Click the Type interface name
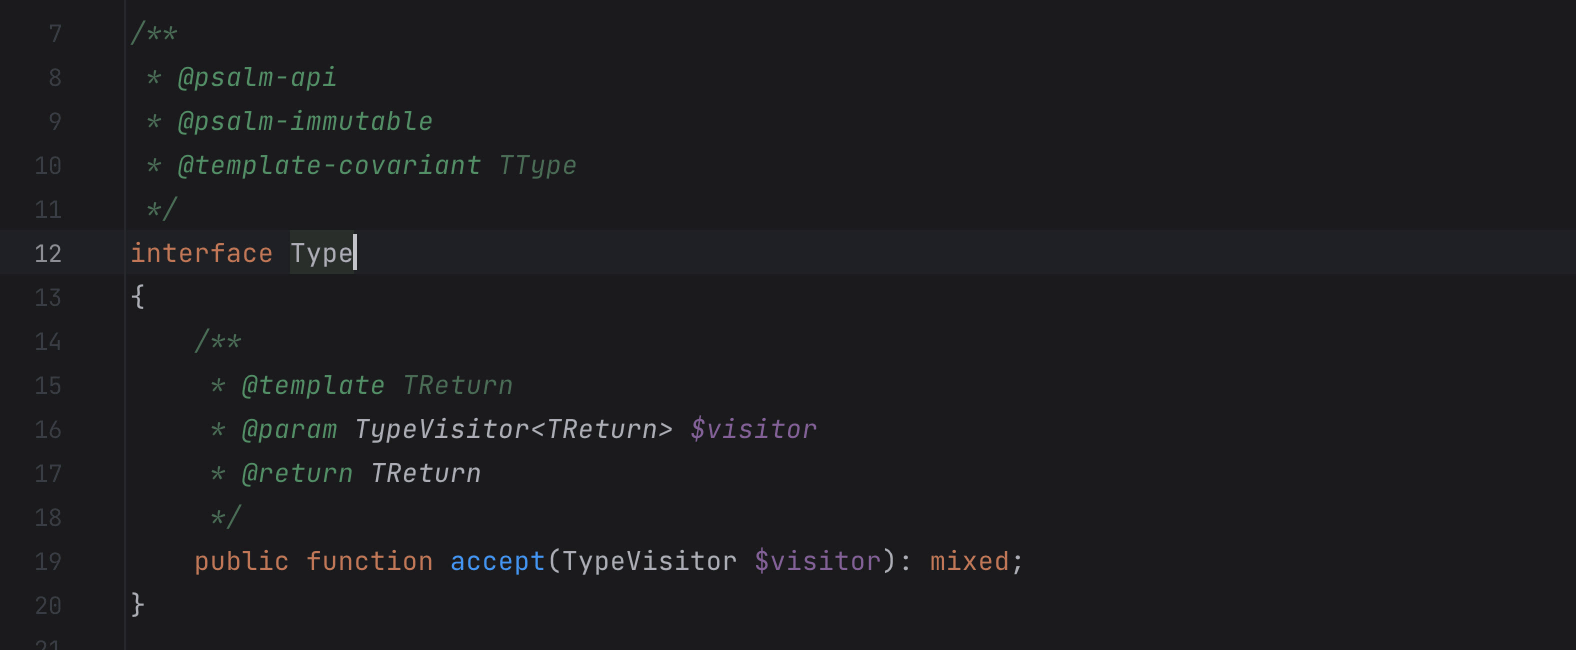Viewport: 1576px width, 650px height. click(321, 254)
